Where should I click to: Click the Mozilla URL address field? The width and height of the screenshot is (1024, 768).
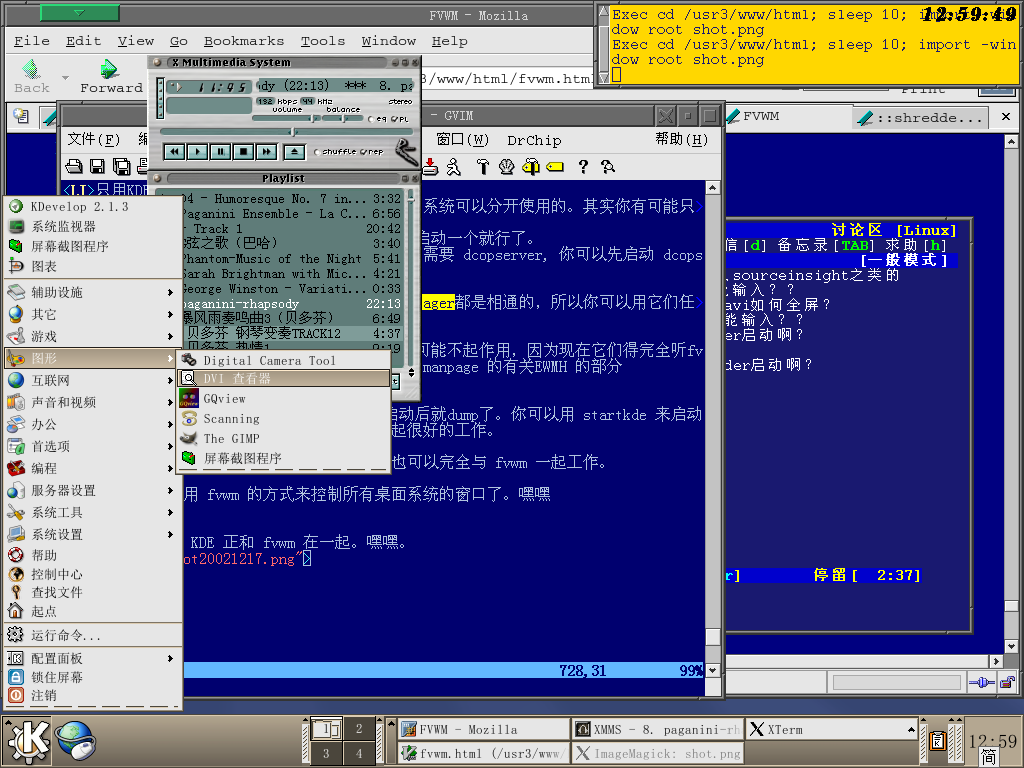507,78
